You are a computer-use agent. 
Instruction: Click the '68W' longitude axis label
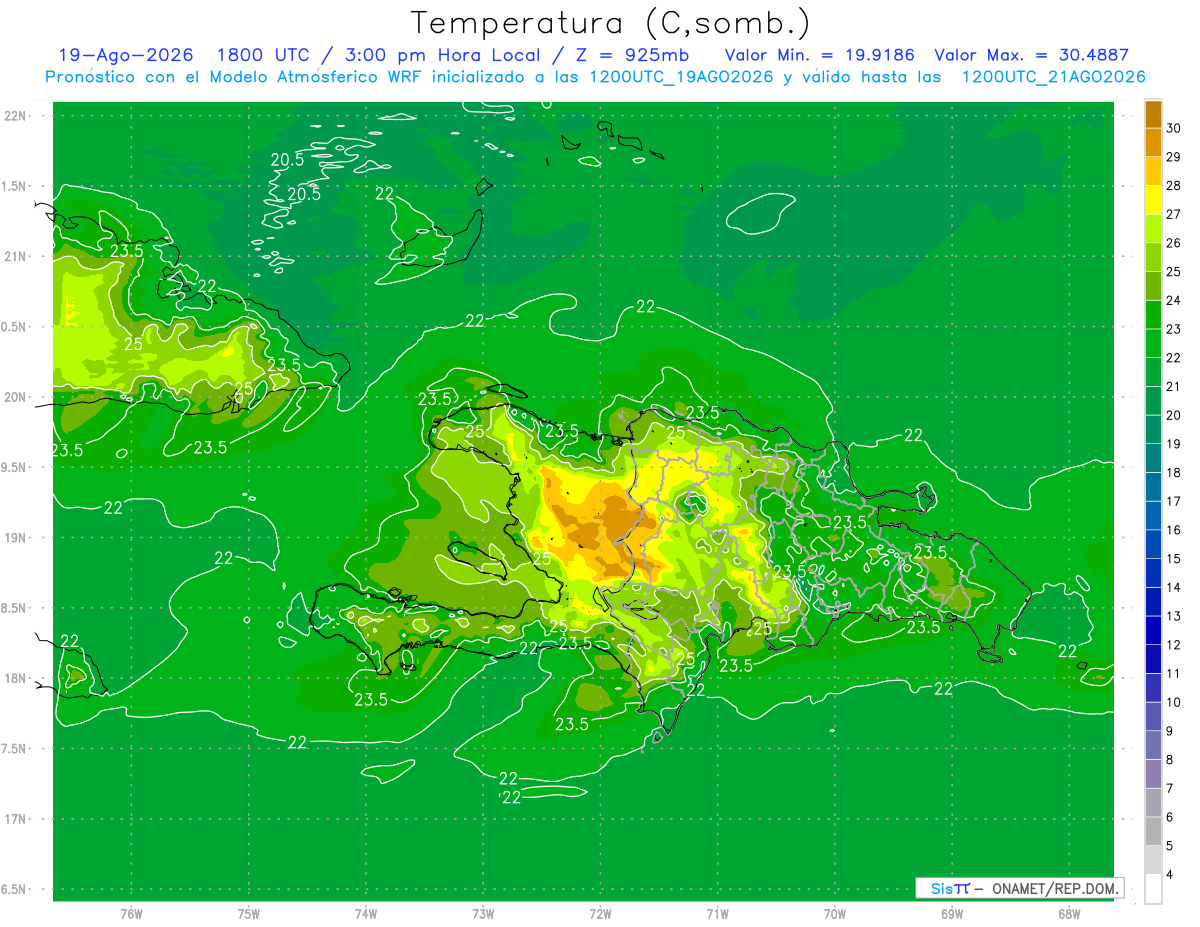(1069, 913)
